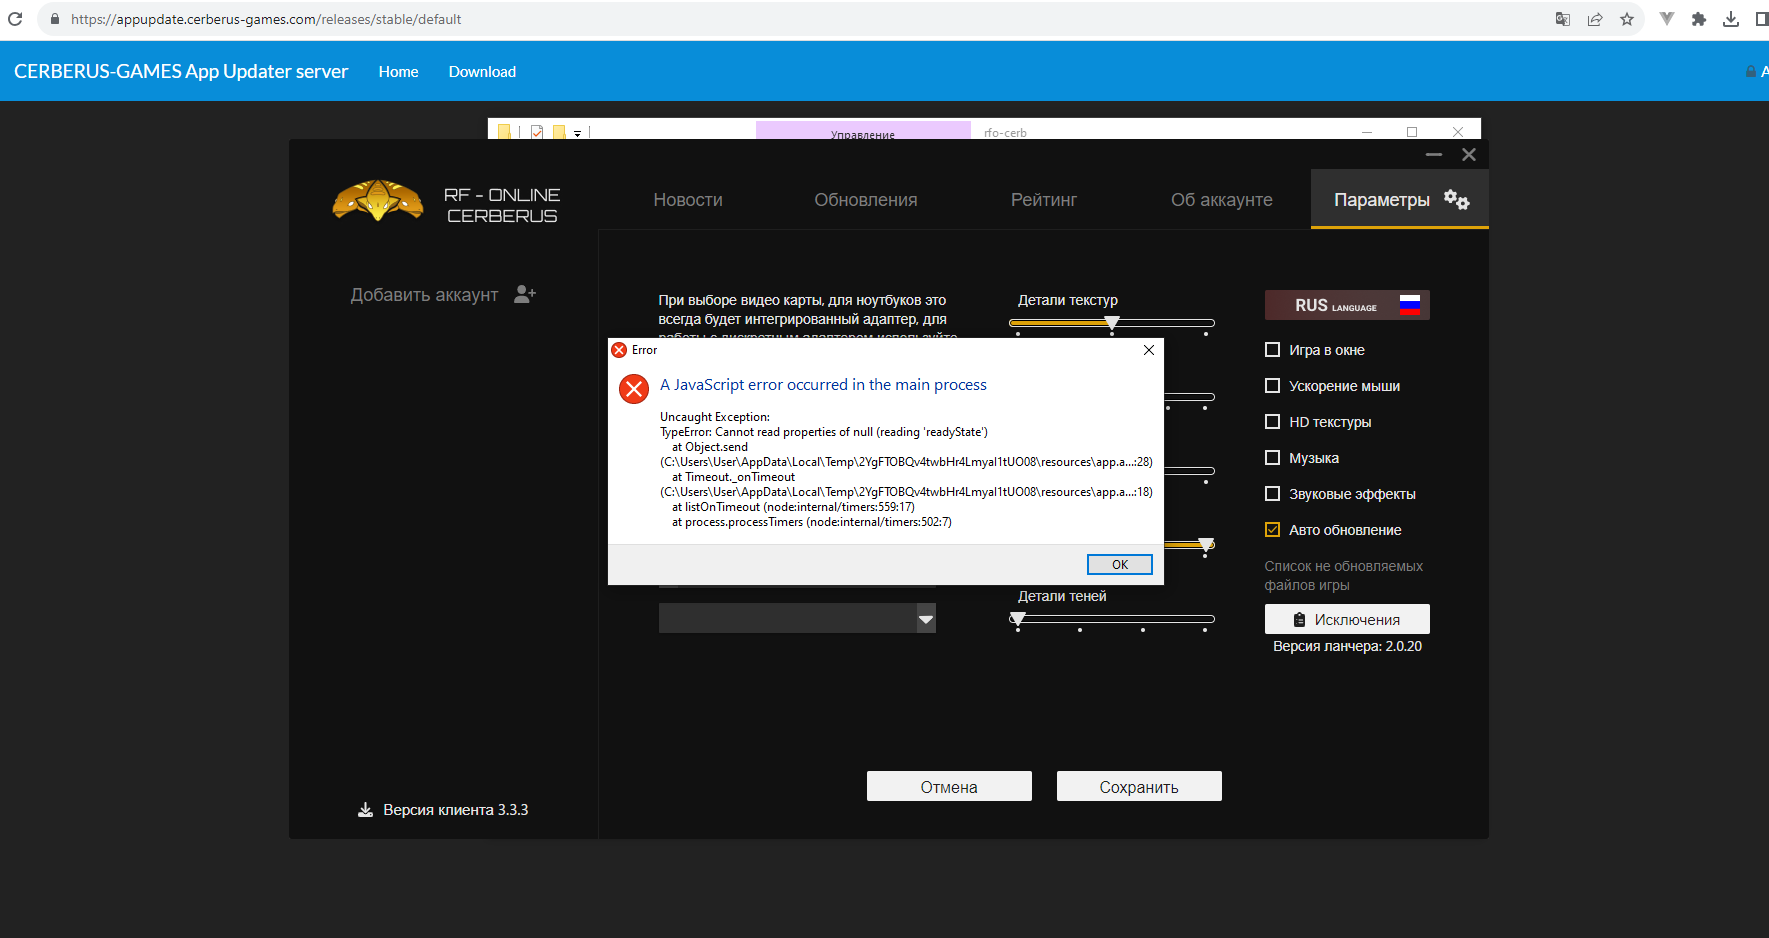Bookmark this page with the star
The image size is (1769, 938).
pyautogui.click(x=1627, y=19)
